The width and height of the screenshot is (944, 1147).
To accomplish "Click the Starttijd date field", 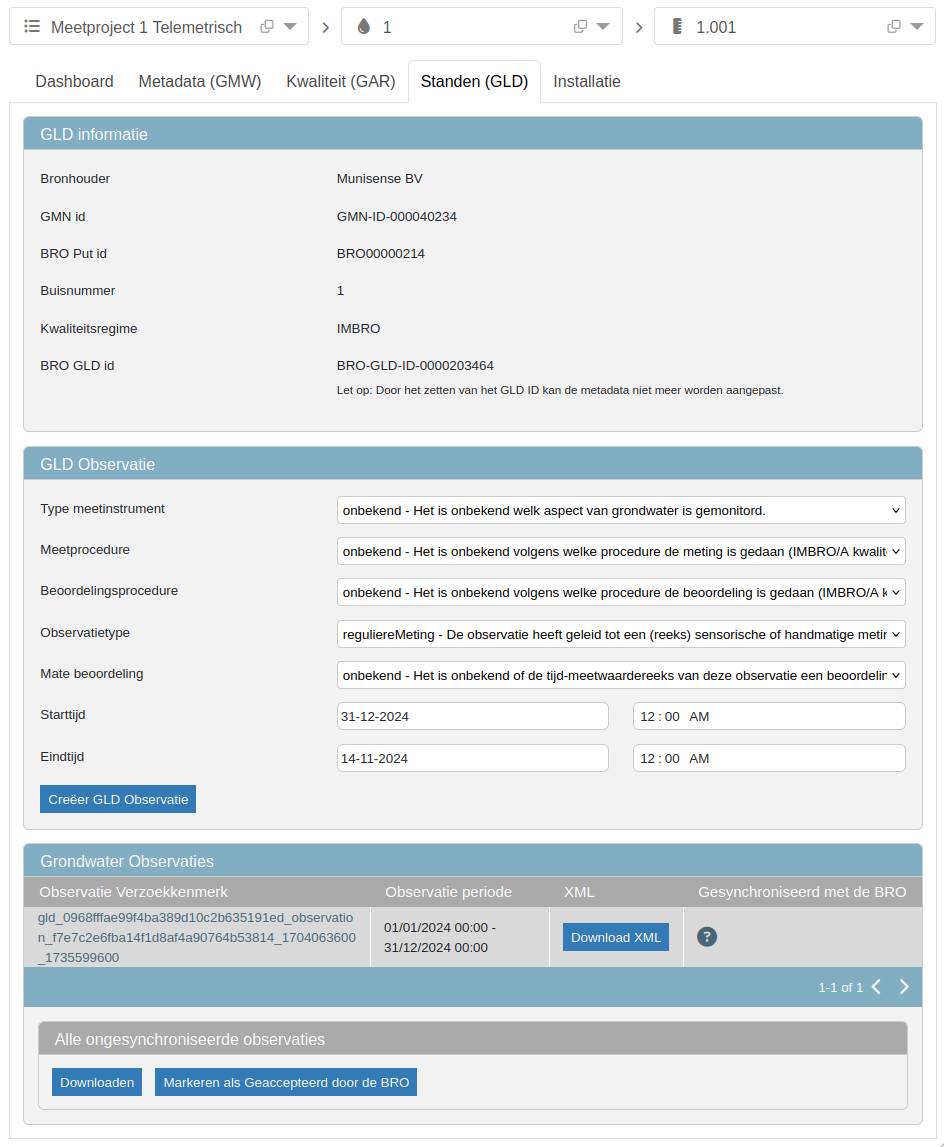I will tap(473, 717).
